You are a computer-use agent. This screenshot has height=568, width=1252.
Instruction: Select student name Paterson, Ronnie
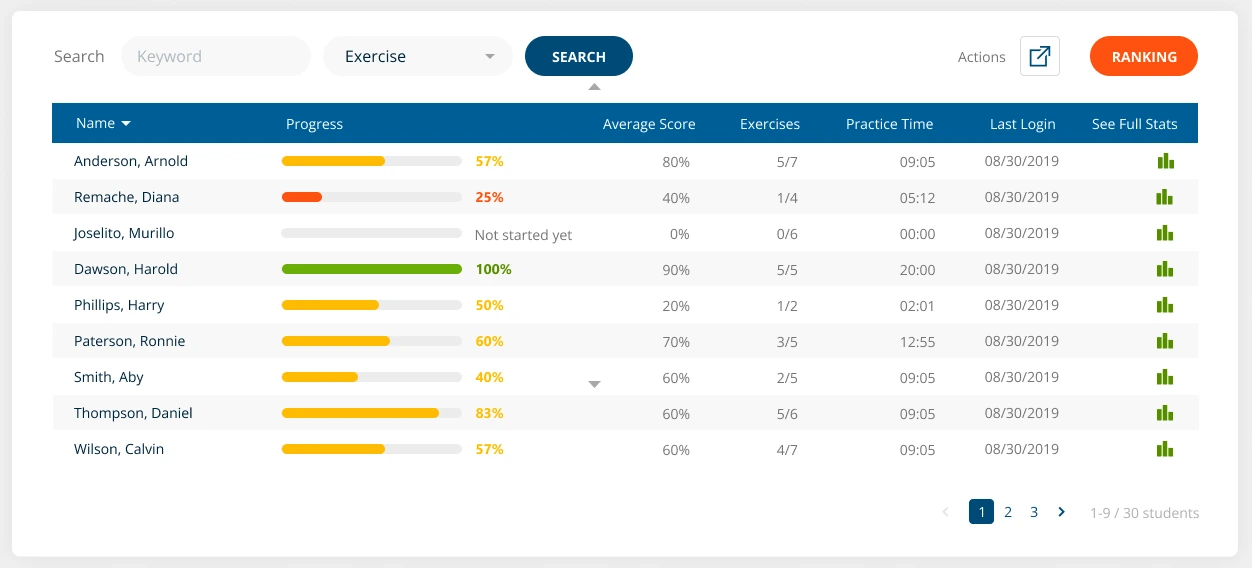coord(130,341)
